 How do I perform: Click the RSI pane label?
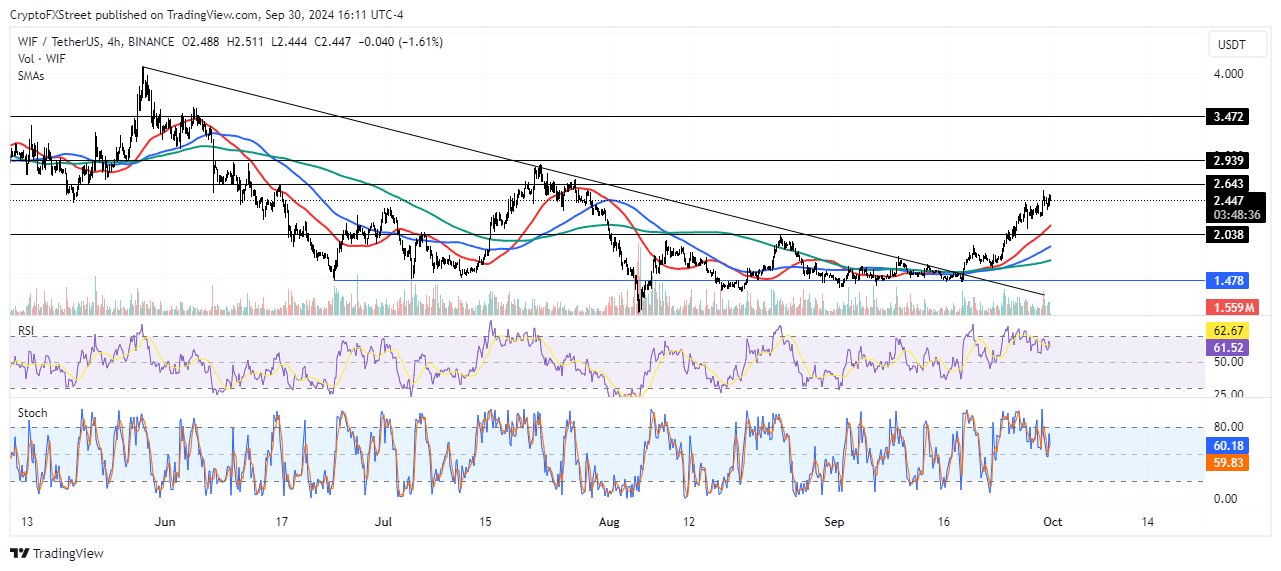(26, 328)
